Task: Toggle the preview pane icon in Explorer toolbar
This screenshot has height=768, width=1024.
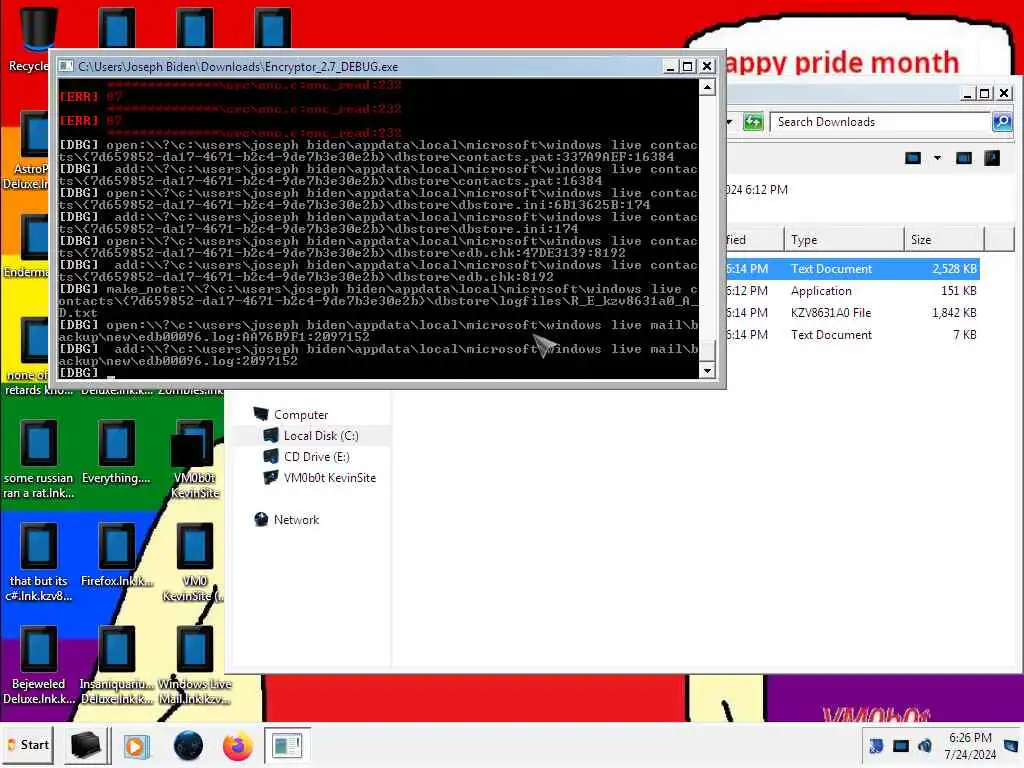Action: (x=963, y=157)
